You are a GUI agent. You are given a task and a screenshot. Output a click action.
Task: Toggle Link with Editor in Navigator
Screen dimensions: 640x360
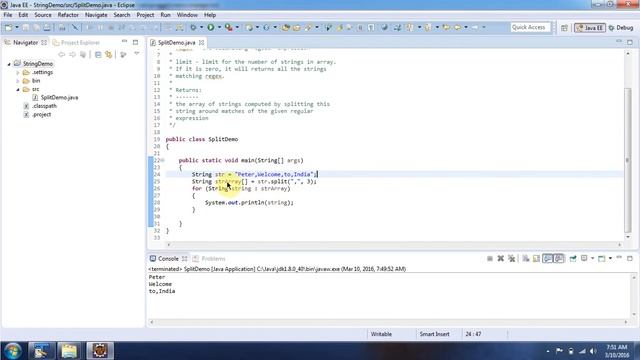tap(109, 54)
